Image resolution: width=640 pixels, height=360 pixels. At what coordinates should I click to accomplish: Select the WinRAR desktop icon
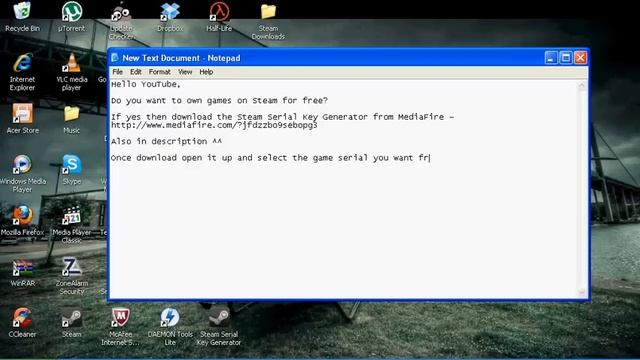tap(22, 272)
